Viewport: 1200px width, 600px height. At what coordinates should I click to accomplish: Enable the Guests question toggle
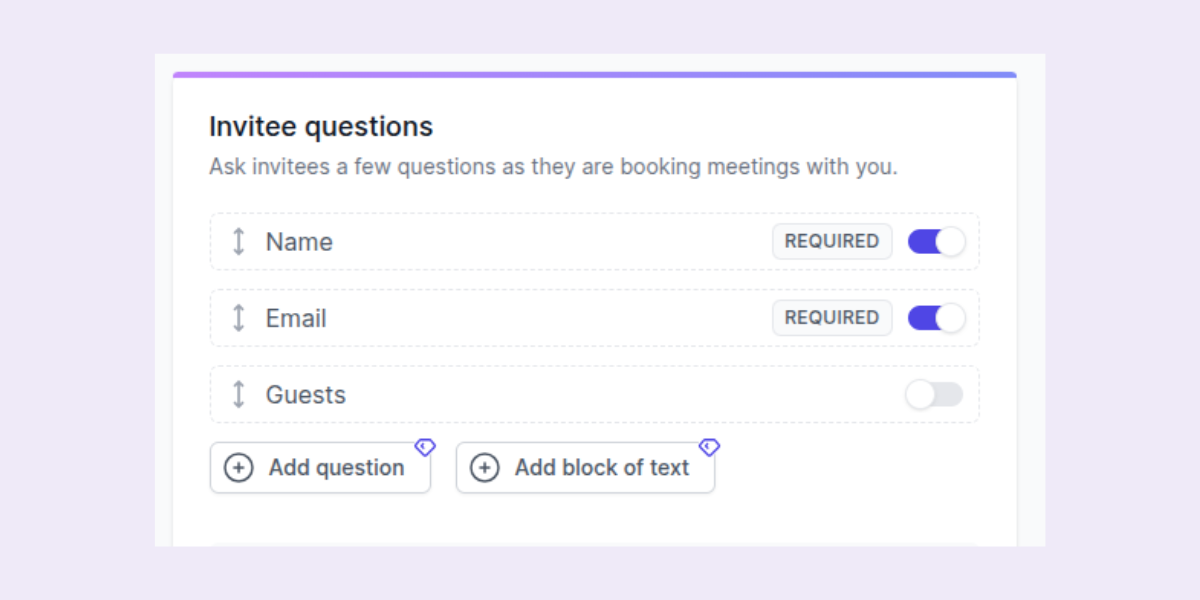(934, 394)
